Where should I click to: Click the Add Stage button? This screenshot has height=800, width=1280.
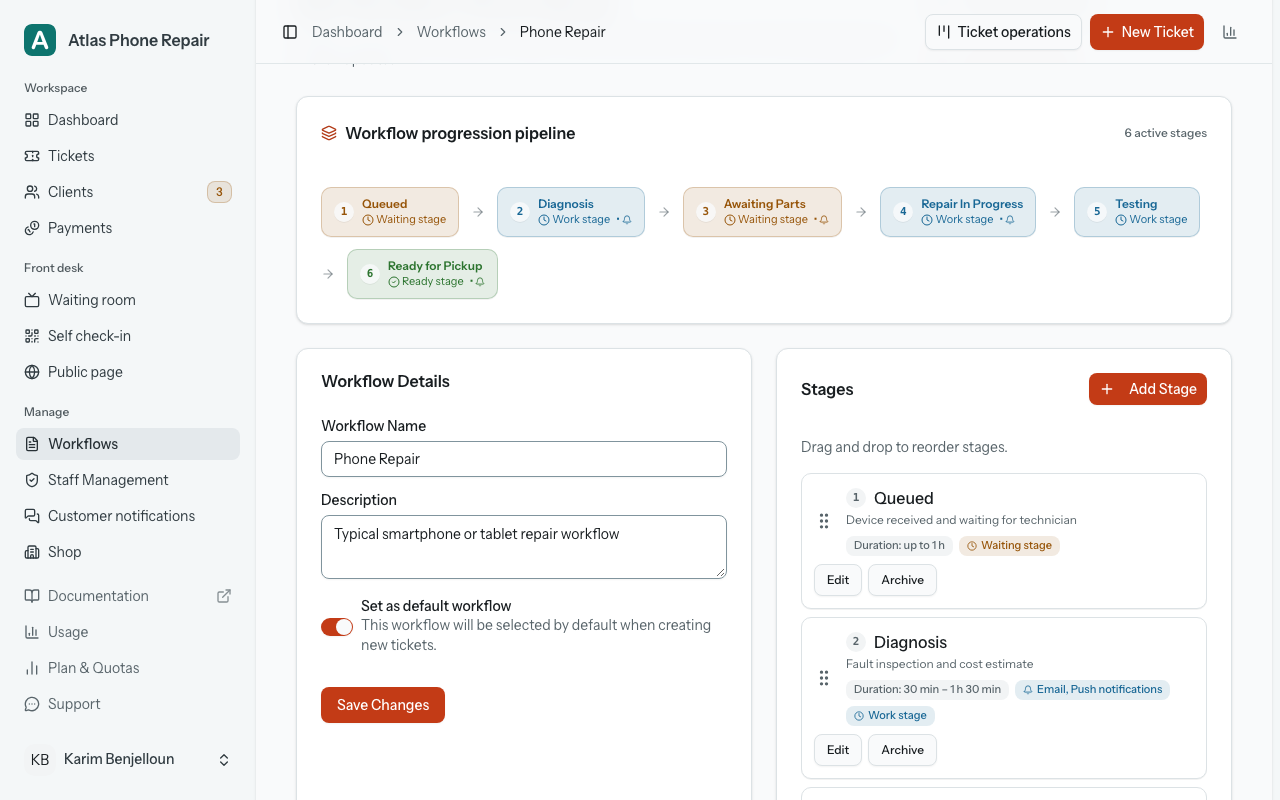pos(1148,389)
